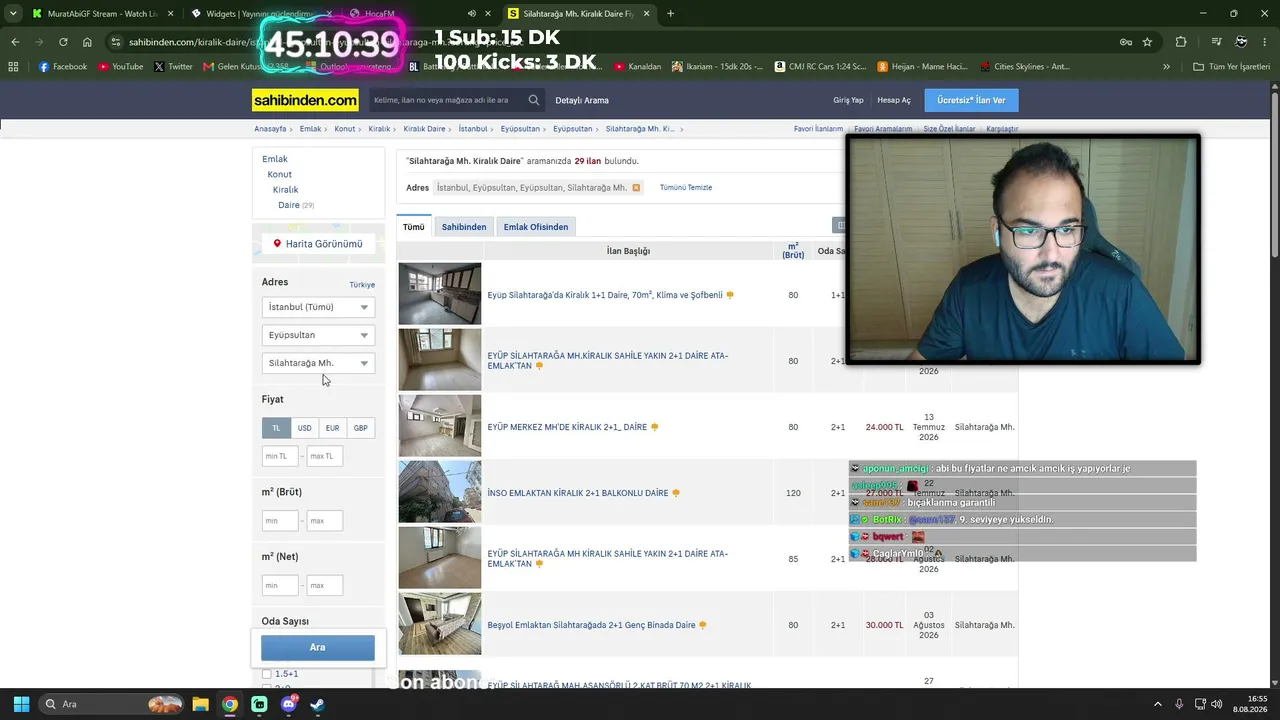The image size is (1280, 720).
Task: Show more bookmarks with the double chevron
Action: coord(1166,67)
